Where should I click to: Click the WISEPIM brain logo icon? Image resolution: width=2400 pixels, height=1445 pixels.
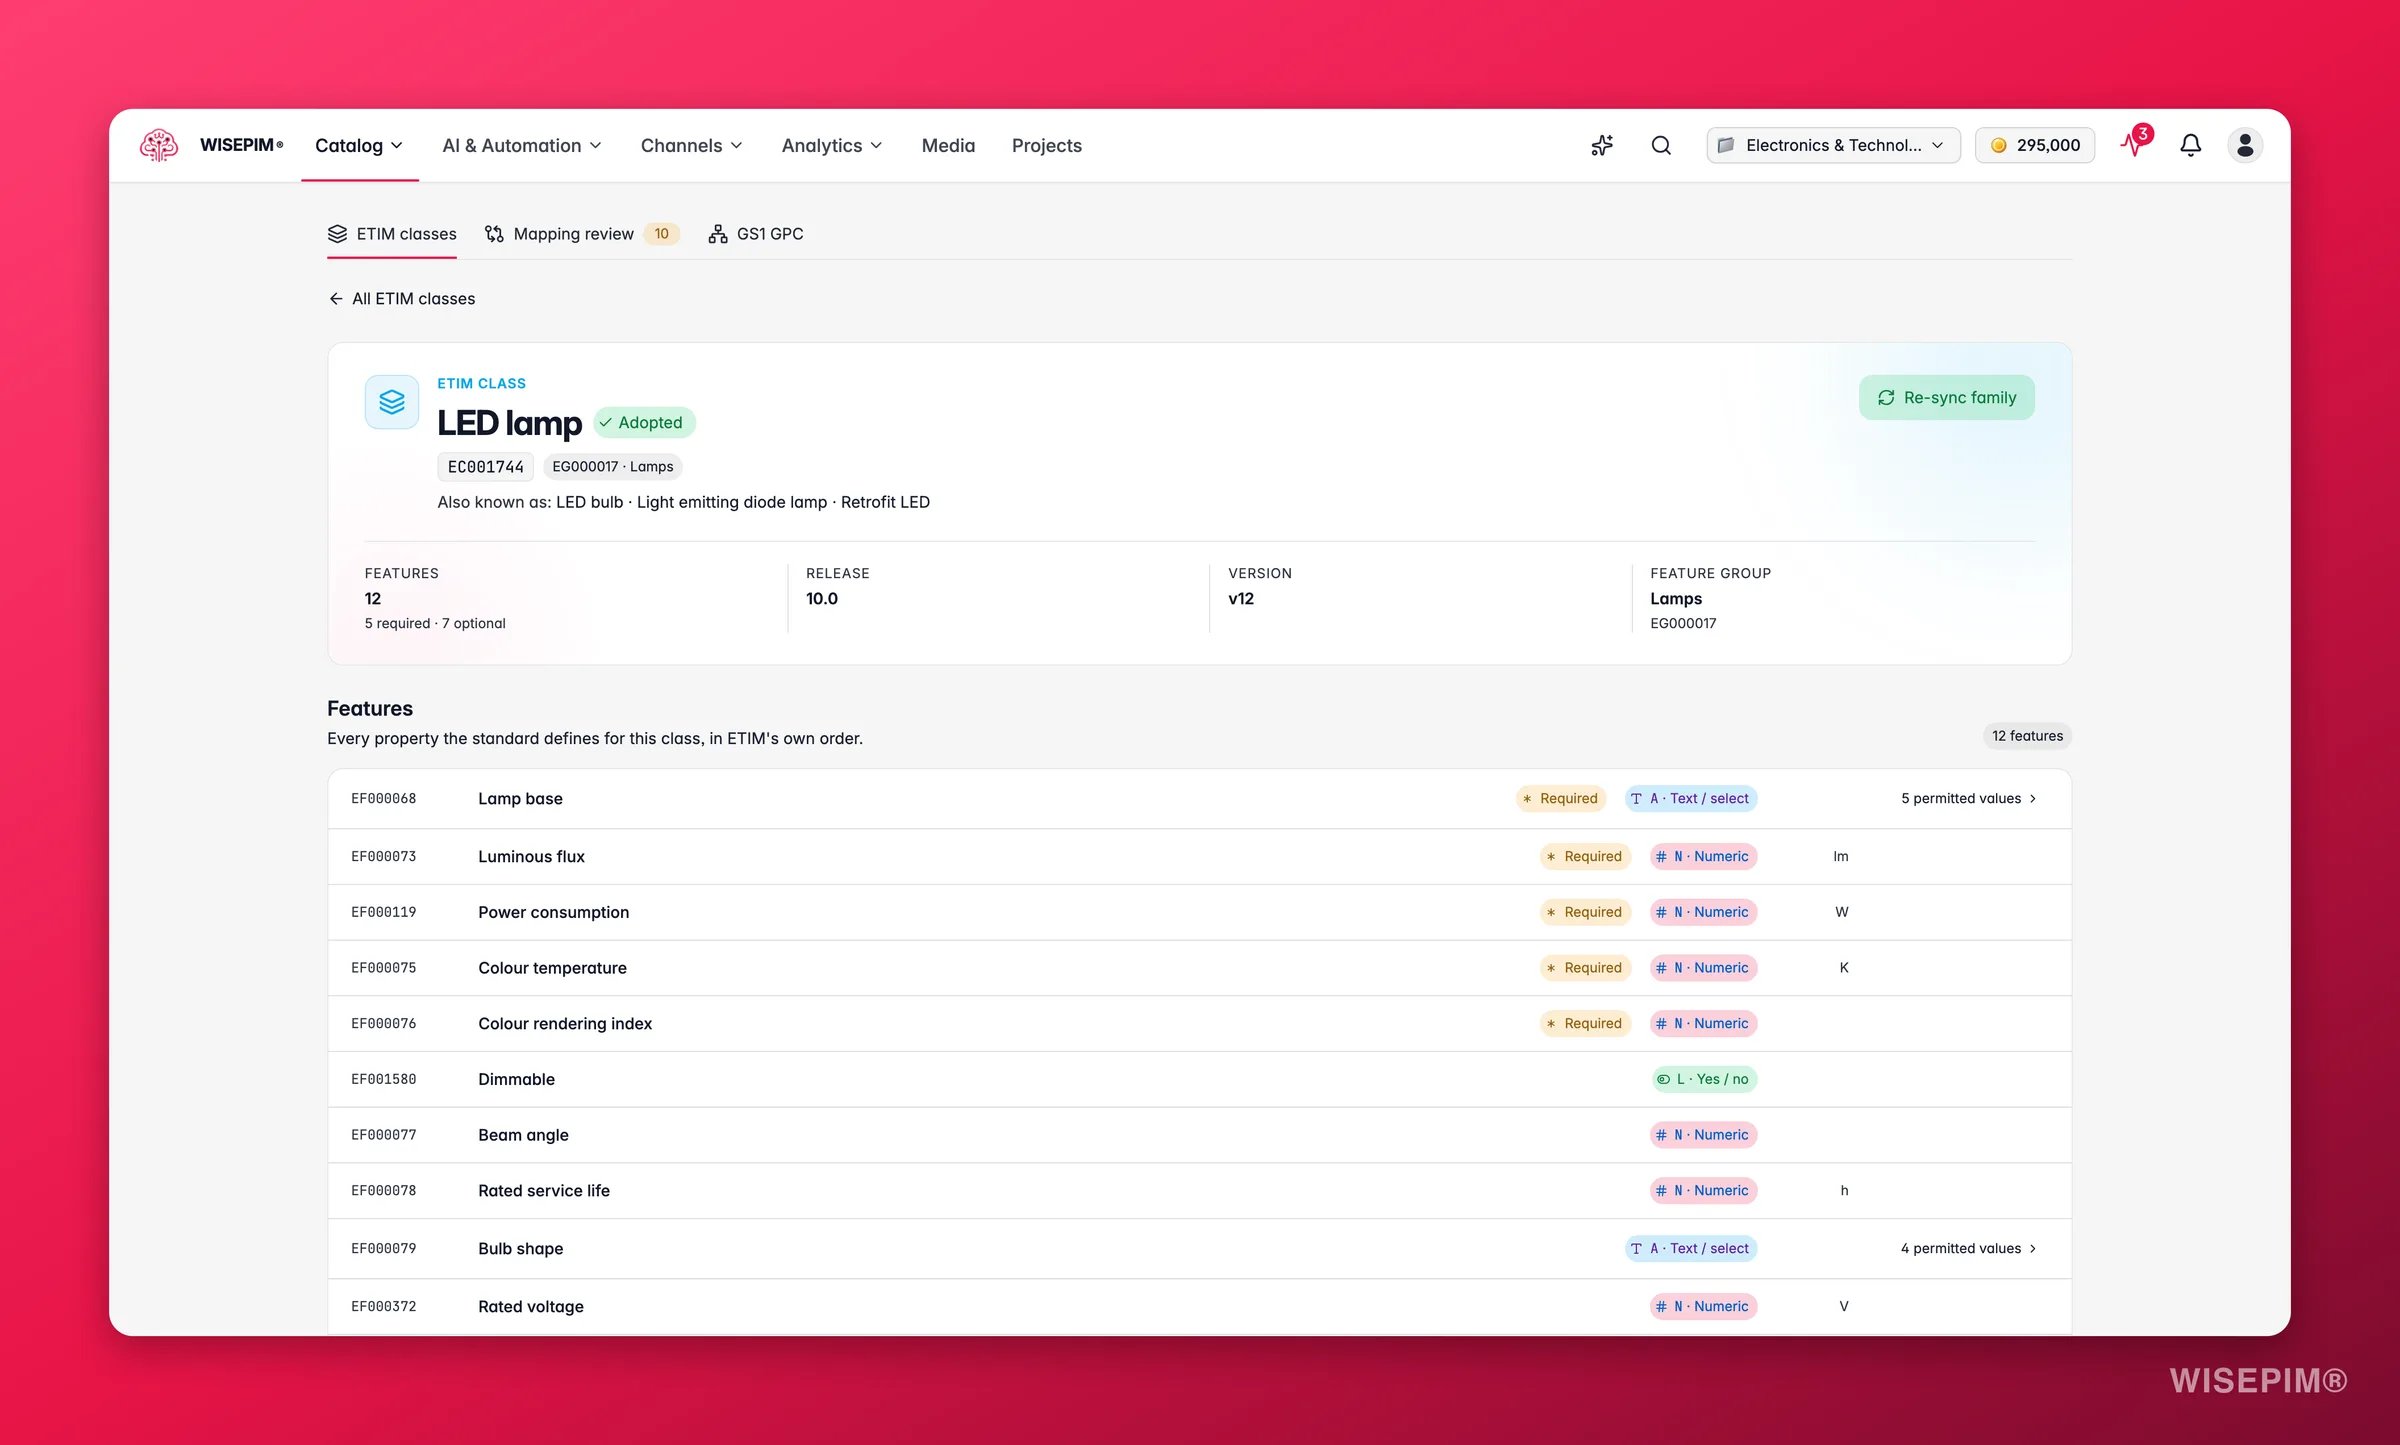pos(159,145)
